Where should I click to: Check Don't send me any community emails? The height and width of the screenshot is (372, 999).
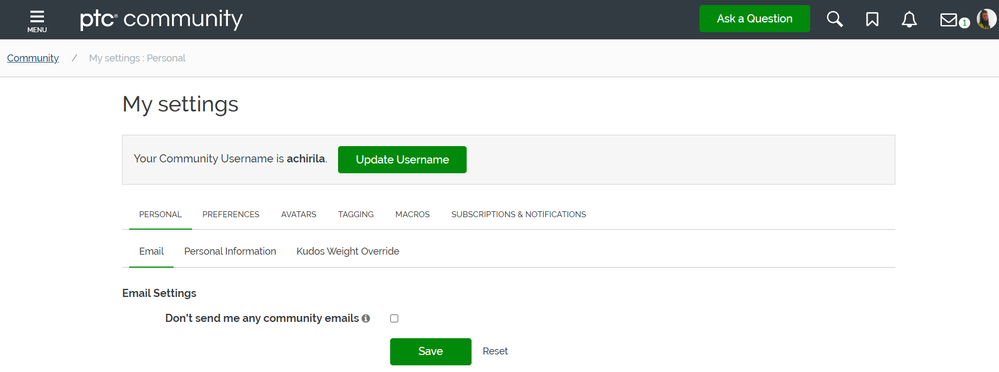(394, 318)
